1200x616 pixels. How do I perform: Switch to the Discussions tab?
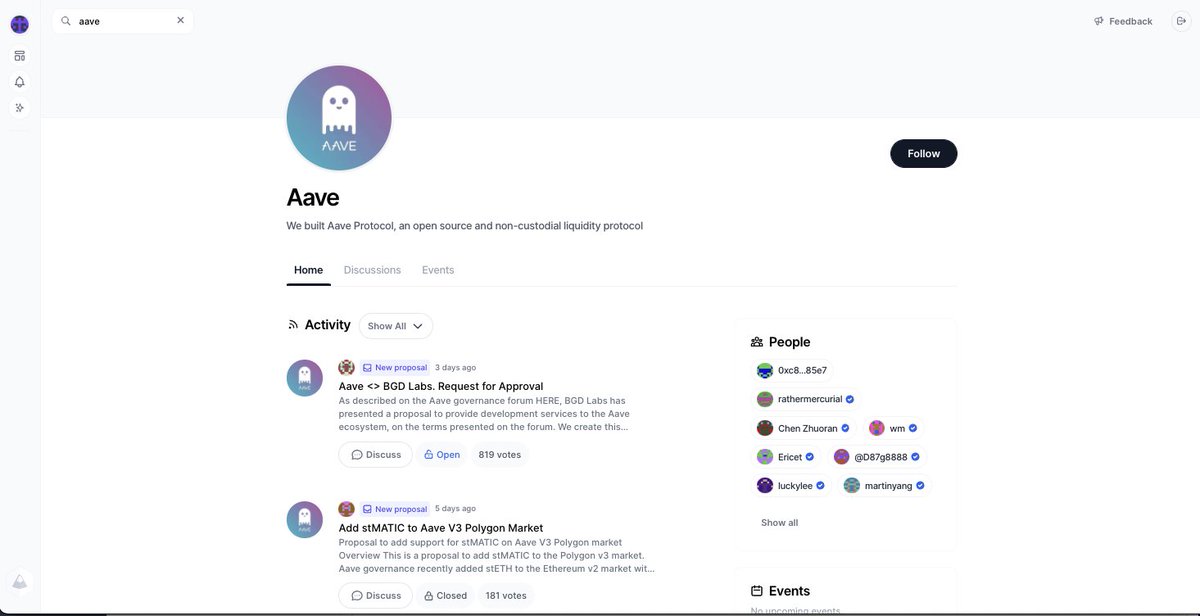[372, 270]
